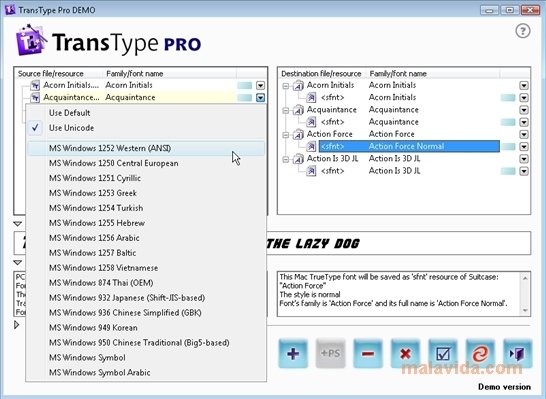Select Use Default encoding
The width and height of the screenshot is (546, 399).
(x=146, y=113)
